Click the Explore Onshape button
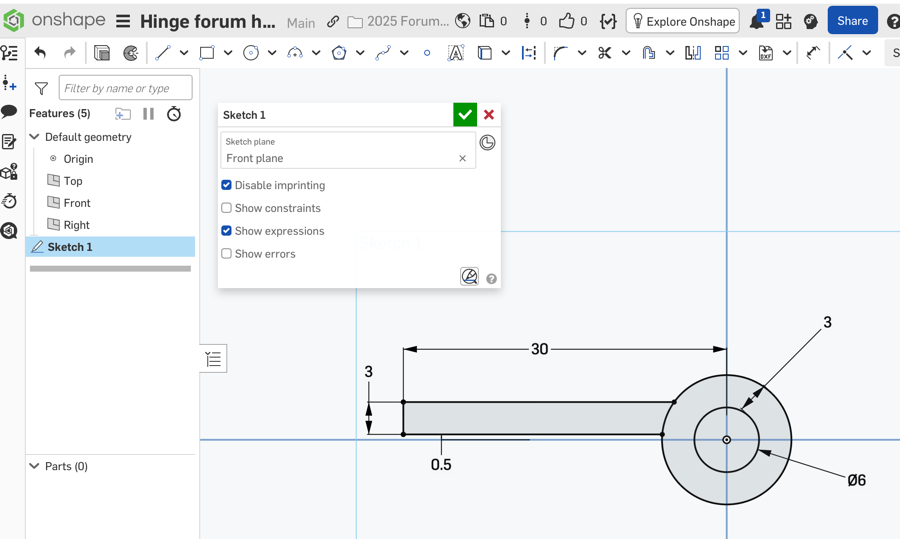Screen dimensions: 900x539 pos(683,21)
